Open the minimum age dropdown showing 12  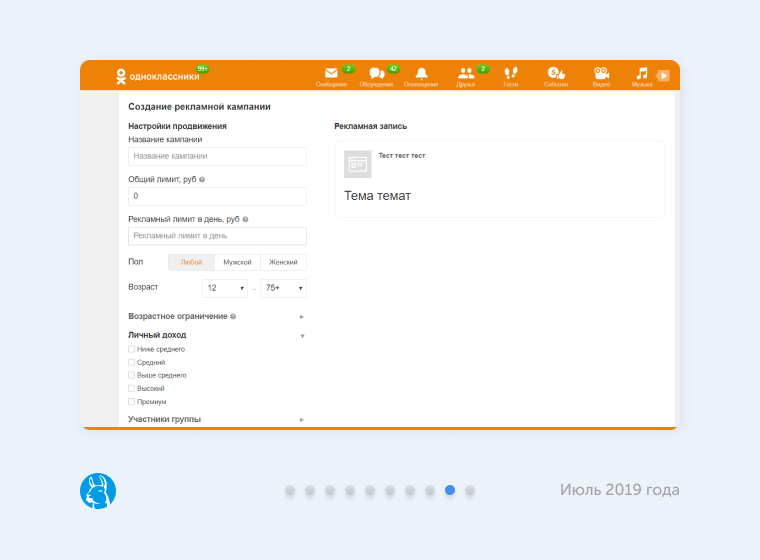[x=225, y=288]
